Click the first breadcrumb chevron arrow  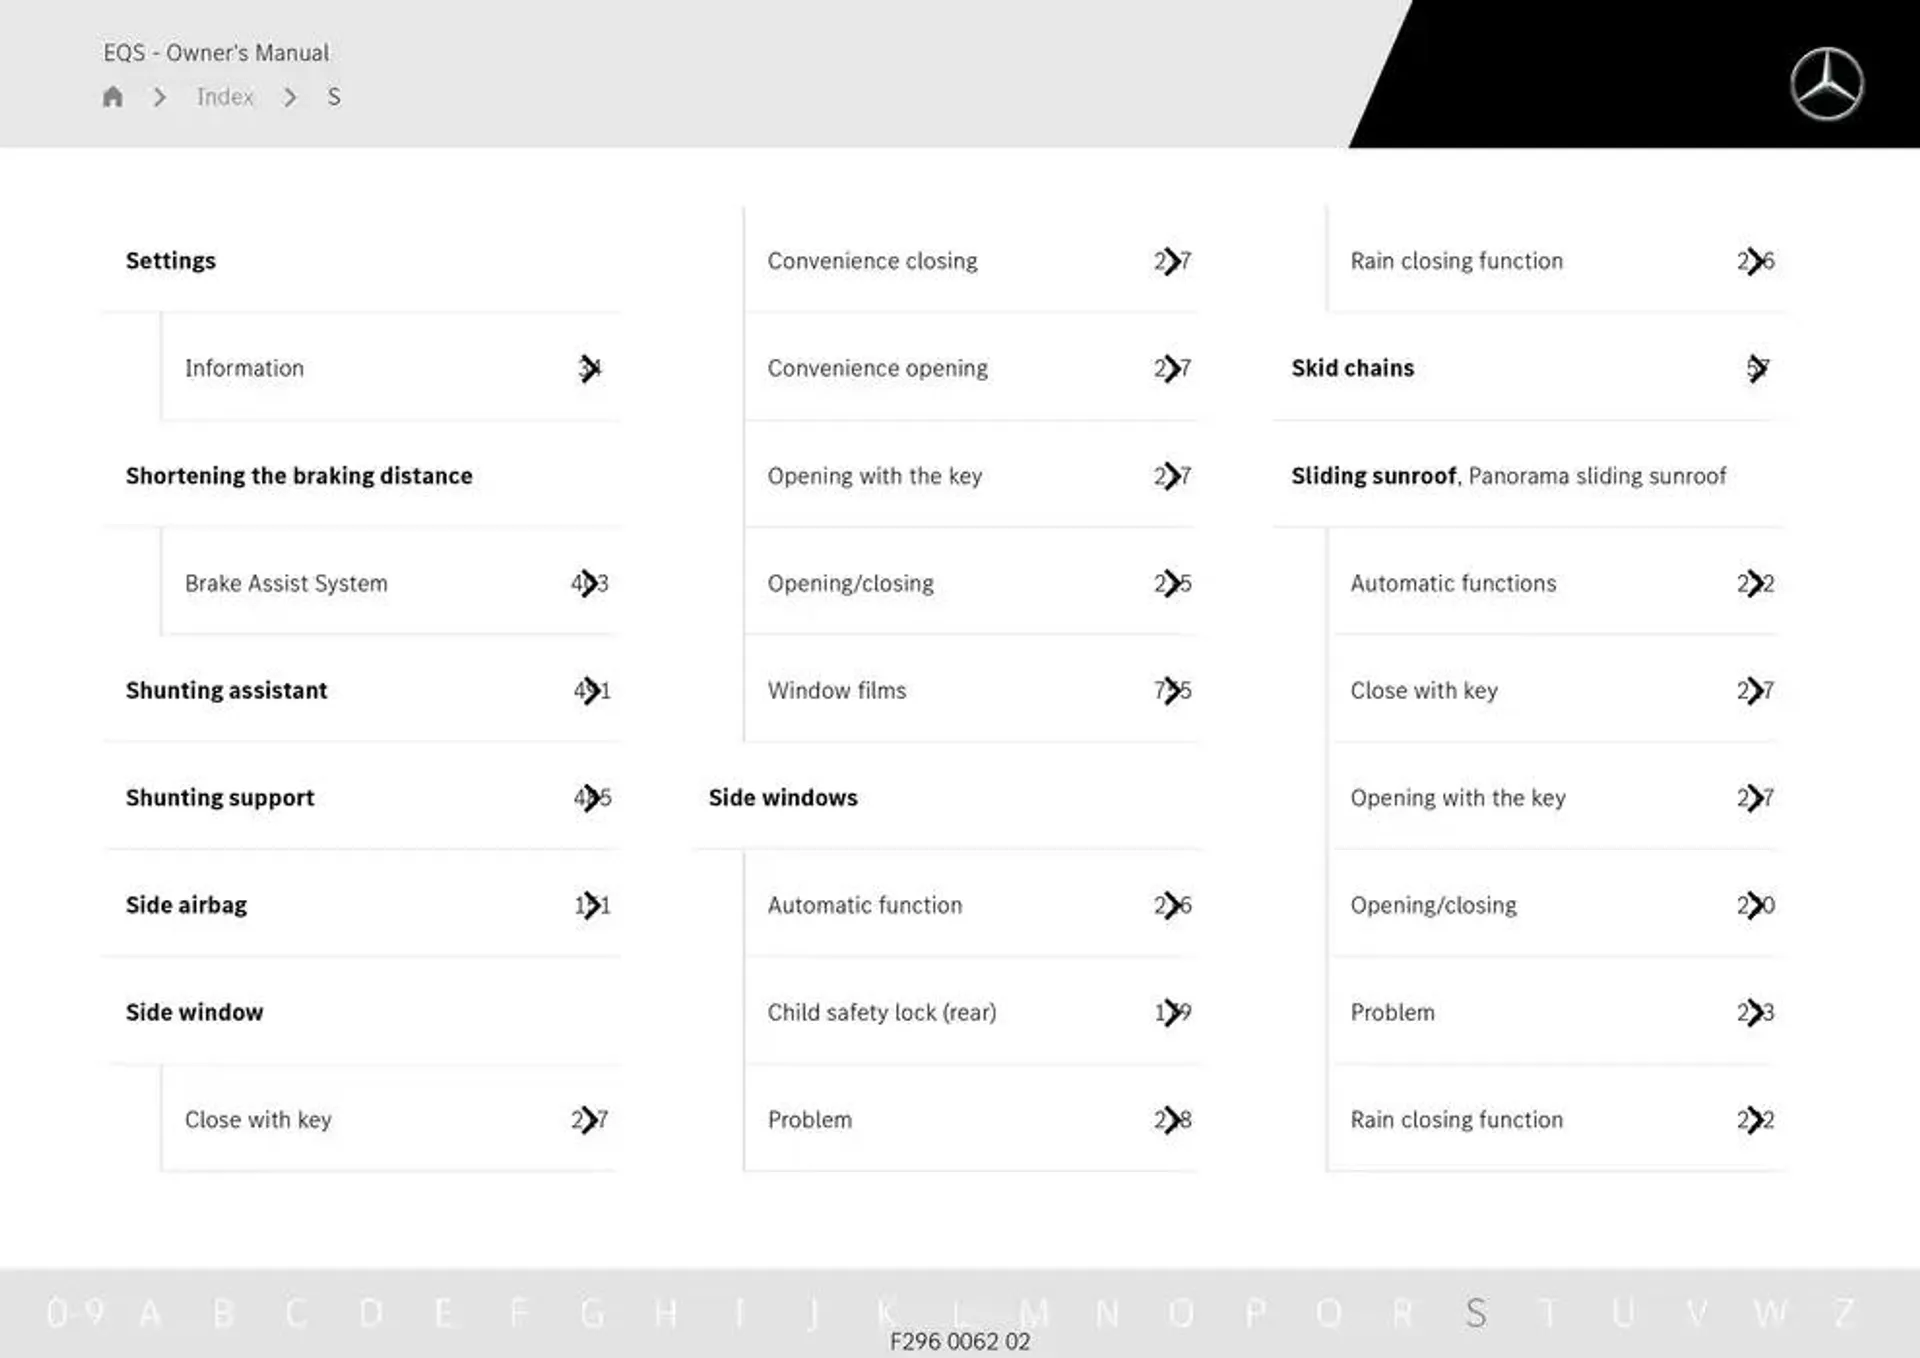coord(159,97)
